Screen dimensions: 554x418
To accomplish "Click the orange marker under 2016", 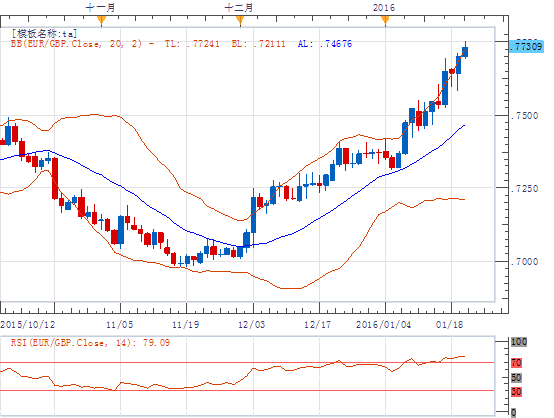I will 385,20.
